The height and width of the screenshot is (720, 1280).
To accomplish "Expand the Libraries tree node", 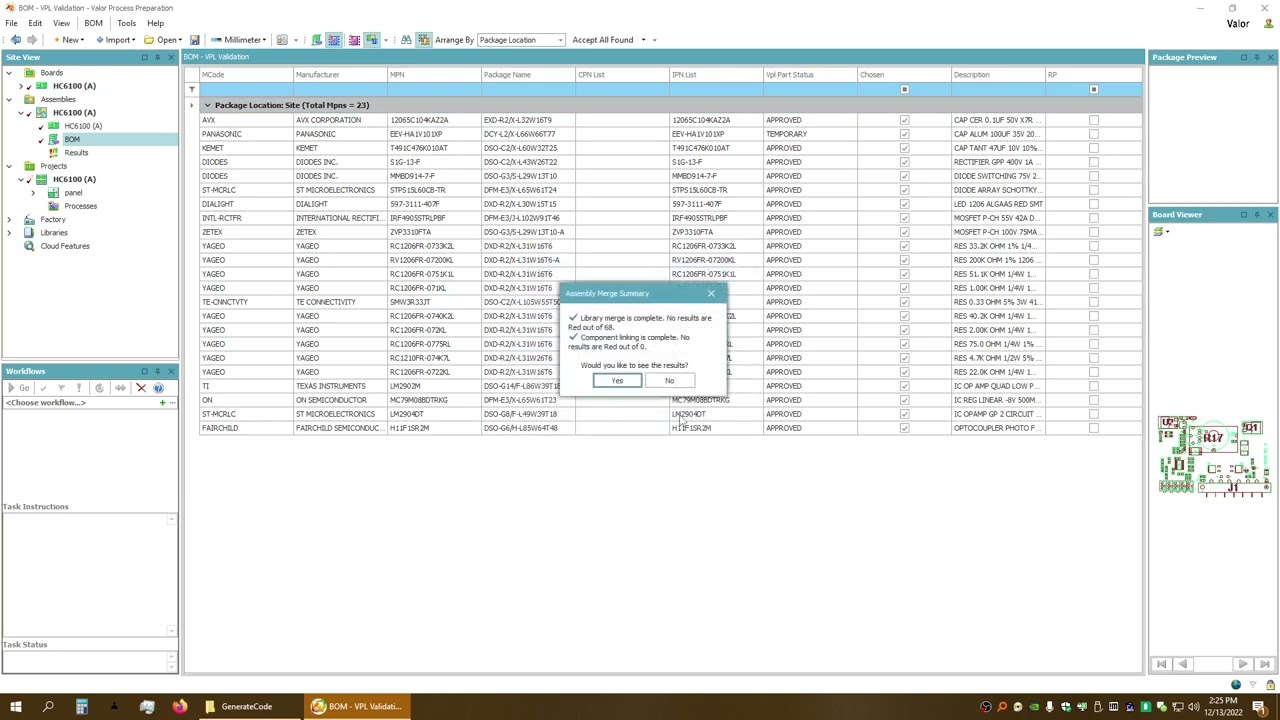I will [9, 233].
